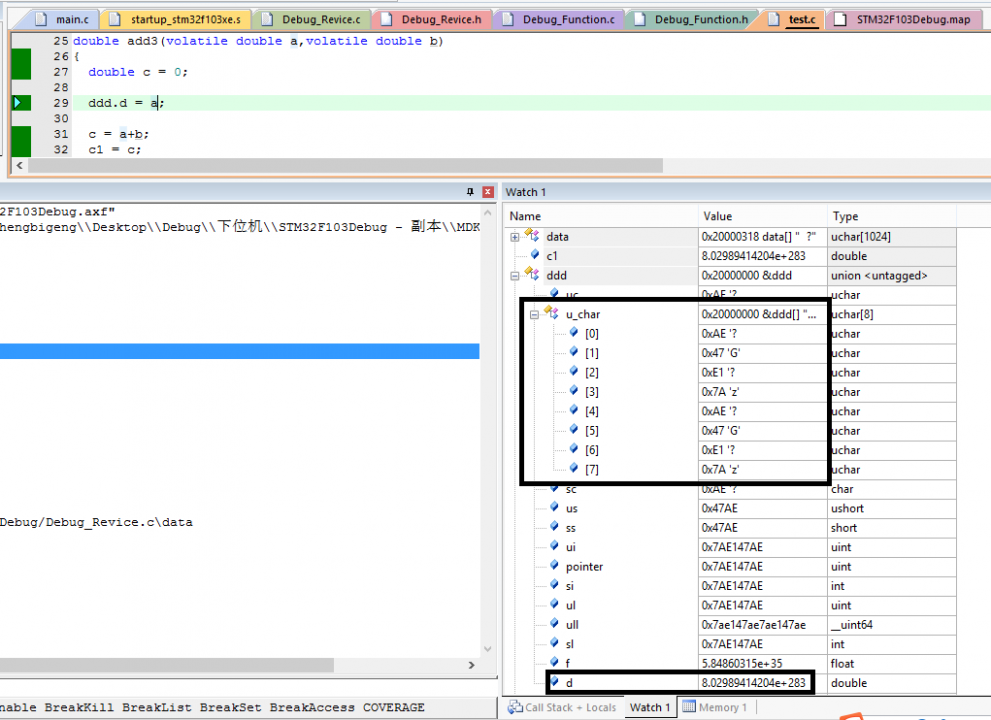Click the Type column header
This screenshot has width=991, height=720.
click(x=845, y=216)
